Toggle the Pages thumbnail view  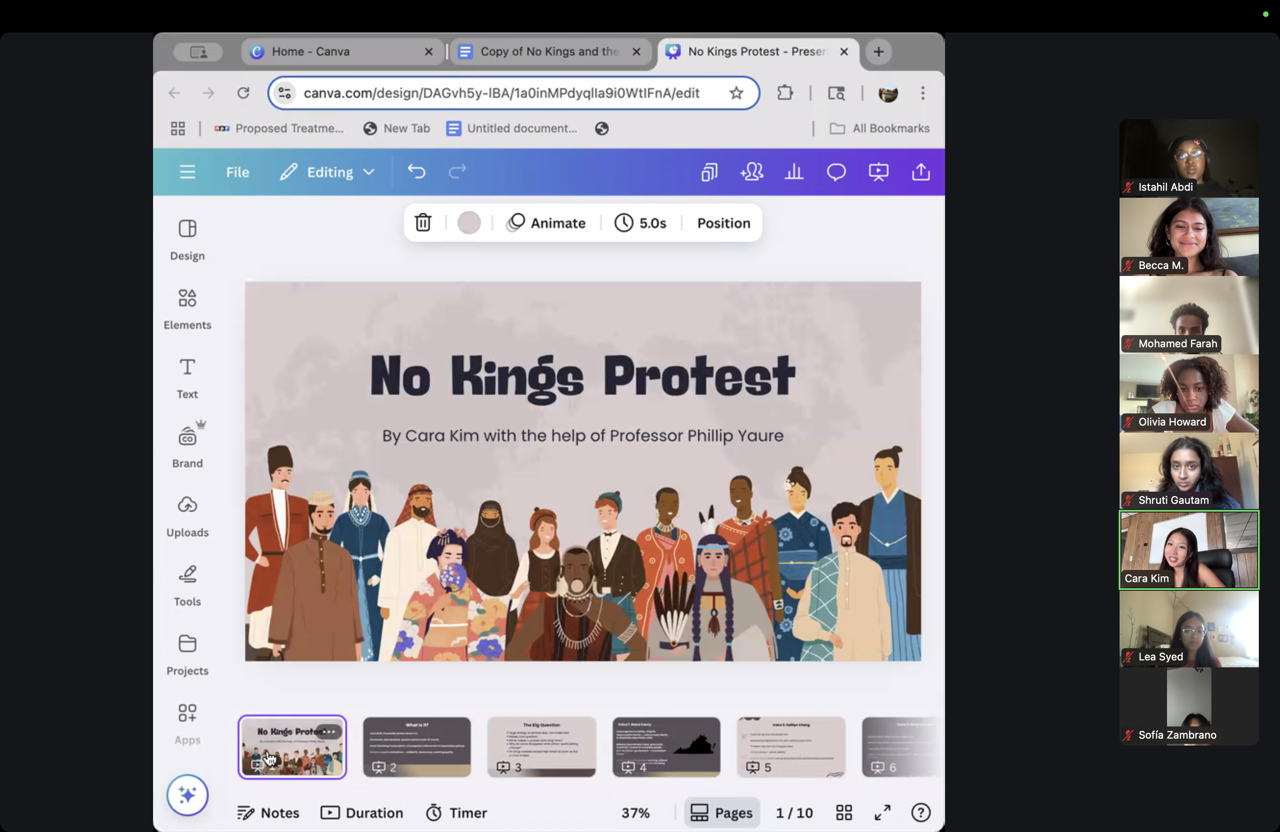point(721,813)
